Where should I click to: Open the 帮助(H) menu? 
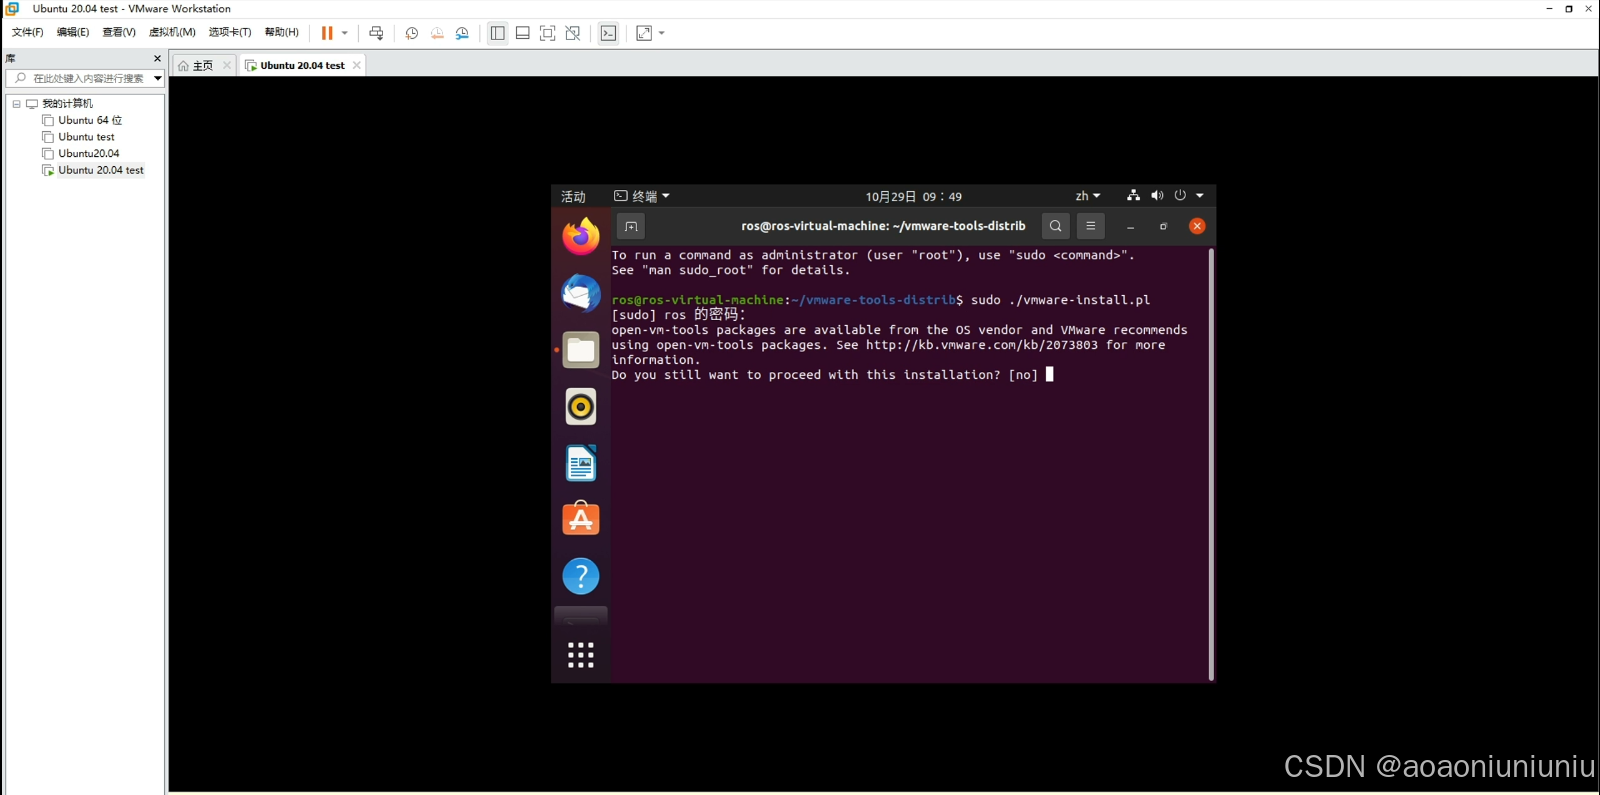pyautogui.click(x=282, y=32)
